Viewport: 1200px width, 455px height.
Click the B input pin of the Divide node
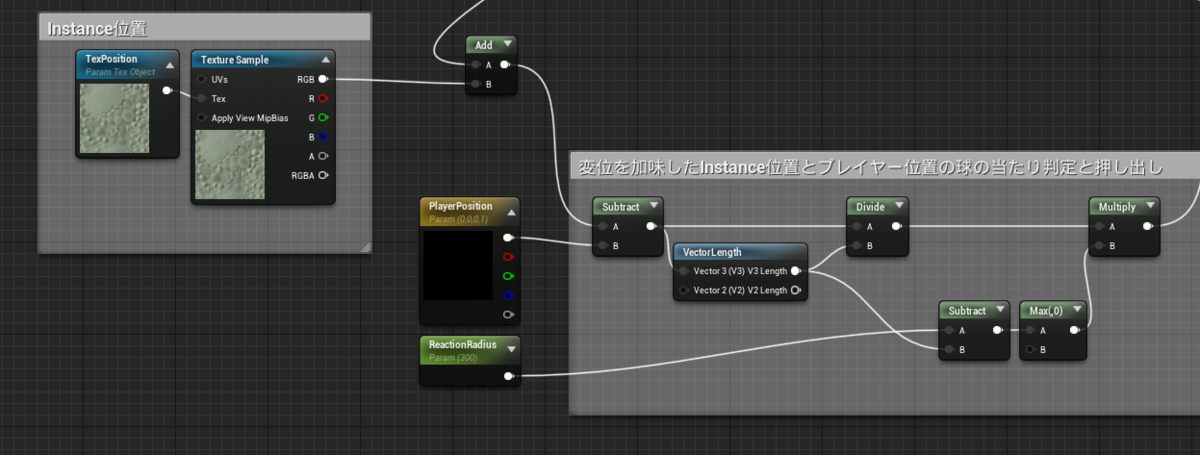tap(856, 245)
